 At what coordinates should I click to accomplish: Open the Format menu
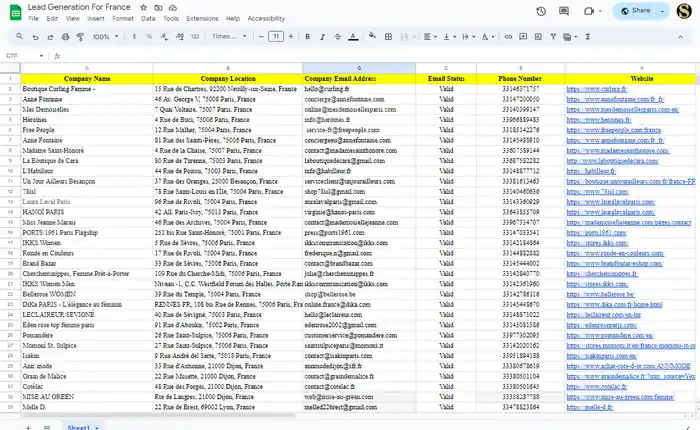pyautogui.click(x=123, y=18)
